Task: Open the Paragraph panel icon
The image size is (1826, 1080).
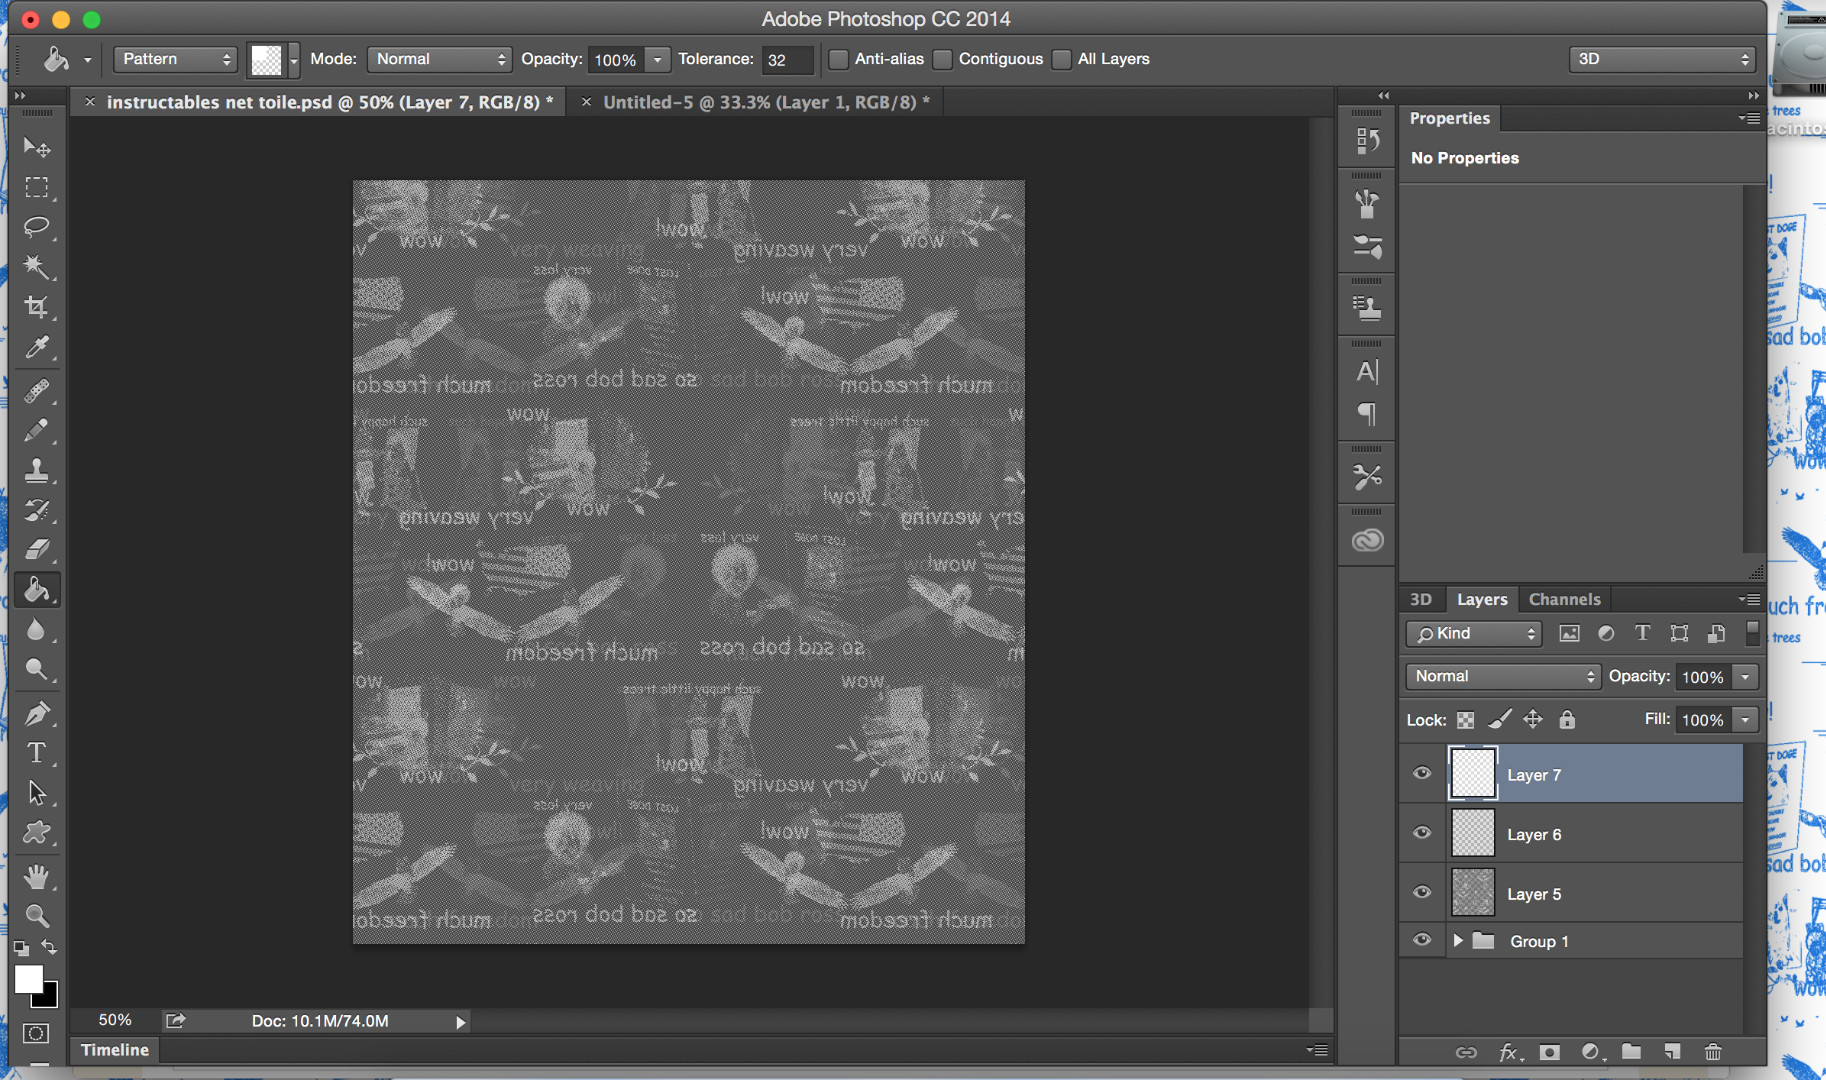Action: pyautogui.click(x=1367, y=414)
